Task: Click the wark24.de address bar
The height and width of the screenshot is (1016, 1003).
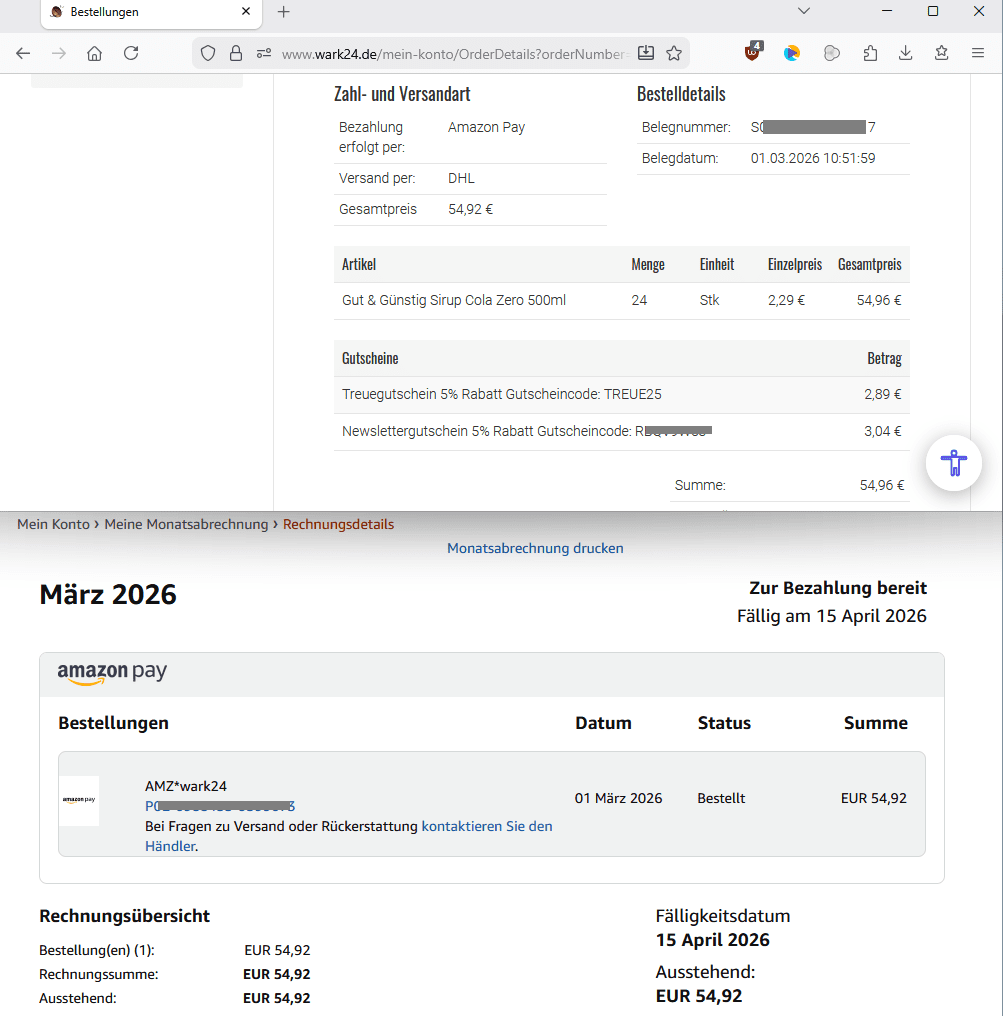Action: tap(450, 53)
